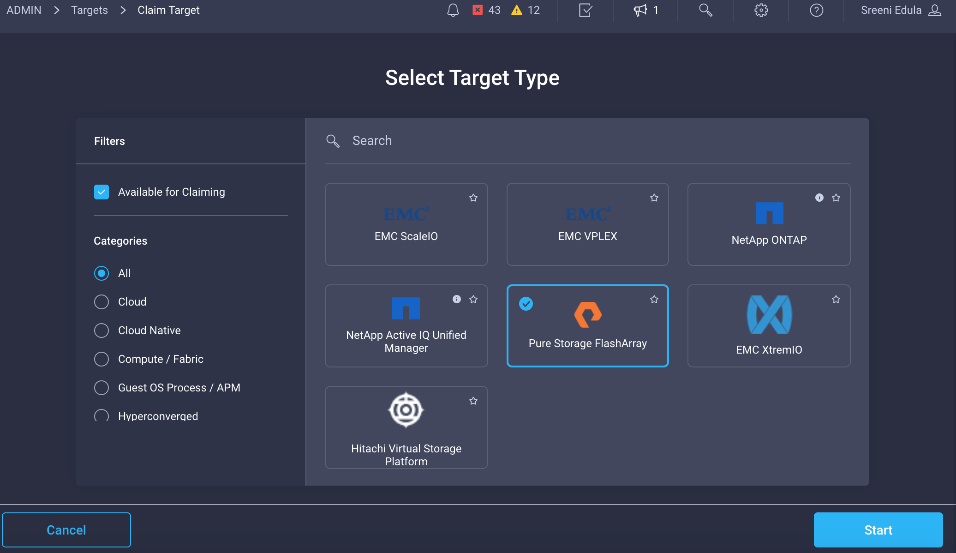Deselect the Pure Storage FlashArray checkmark
The height and width of the screenshot is (553, 956).
pyautogui.click(x=526, y=304)
